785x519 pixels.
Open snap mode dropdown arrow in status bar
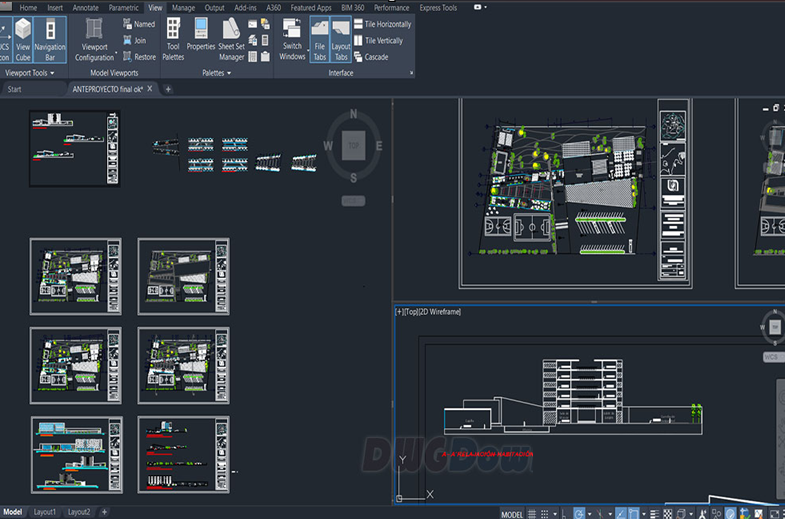click(555, 514)
